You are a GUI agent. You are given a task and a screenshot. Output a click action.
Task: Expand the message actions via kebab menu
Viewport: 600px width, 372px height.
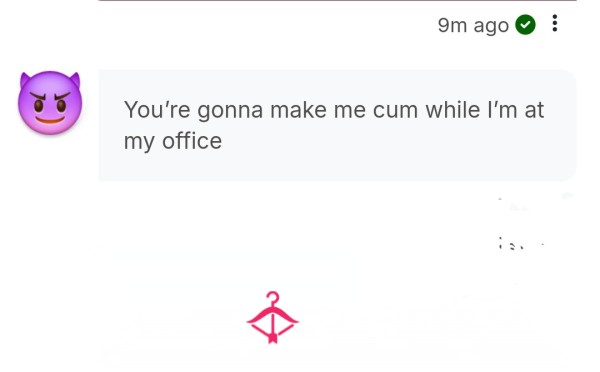coord(554,23)
